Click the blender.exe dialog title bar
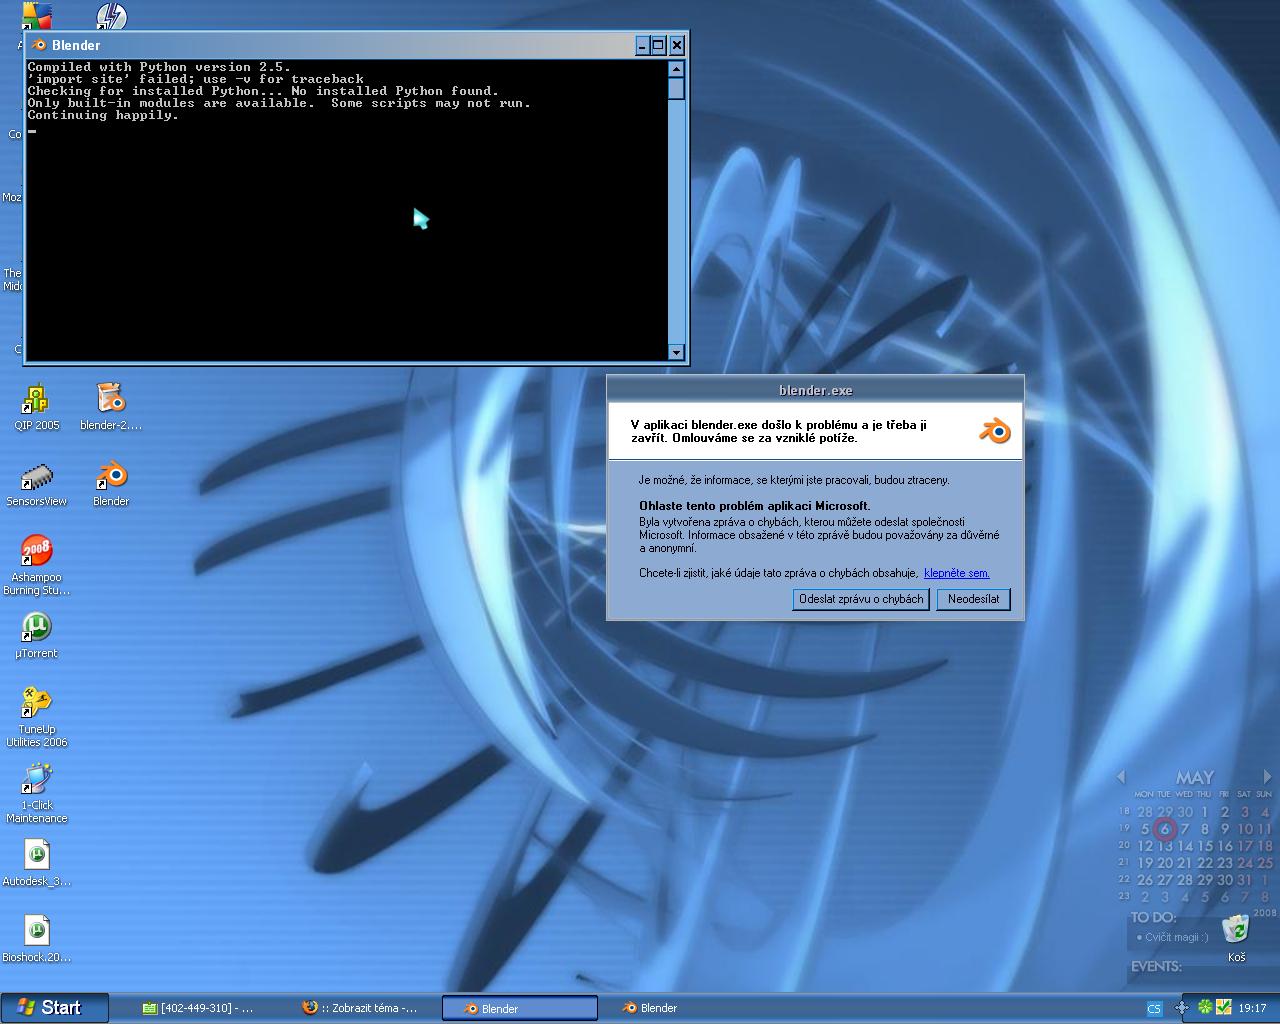Viewport: 1280px width, 1024px height. pos(815,390)
